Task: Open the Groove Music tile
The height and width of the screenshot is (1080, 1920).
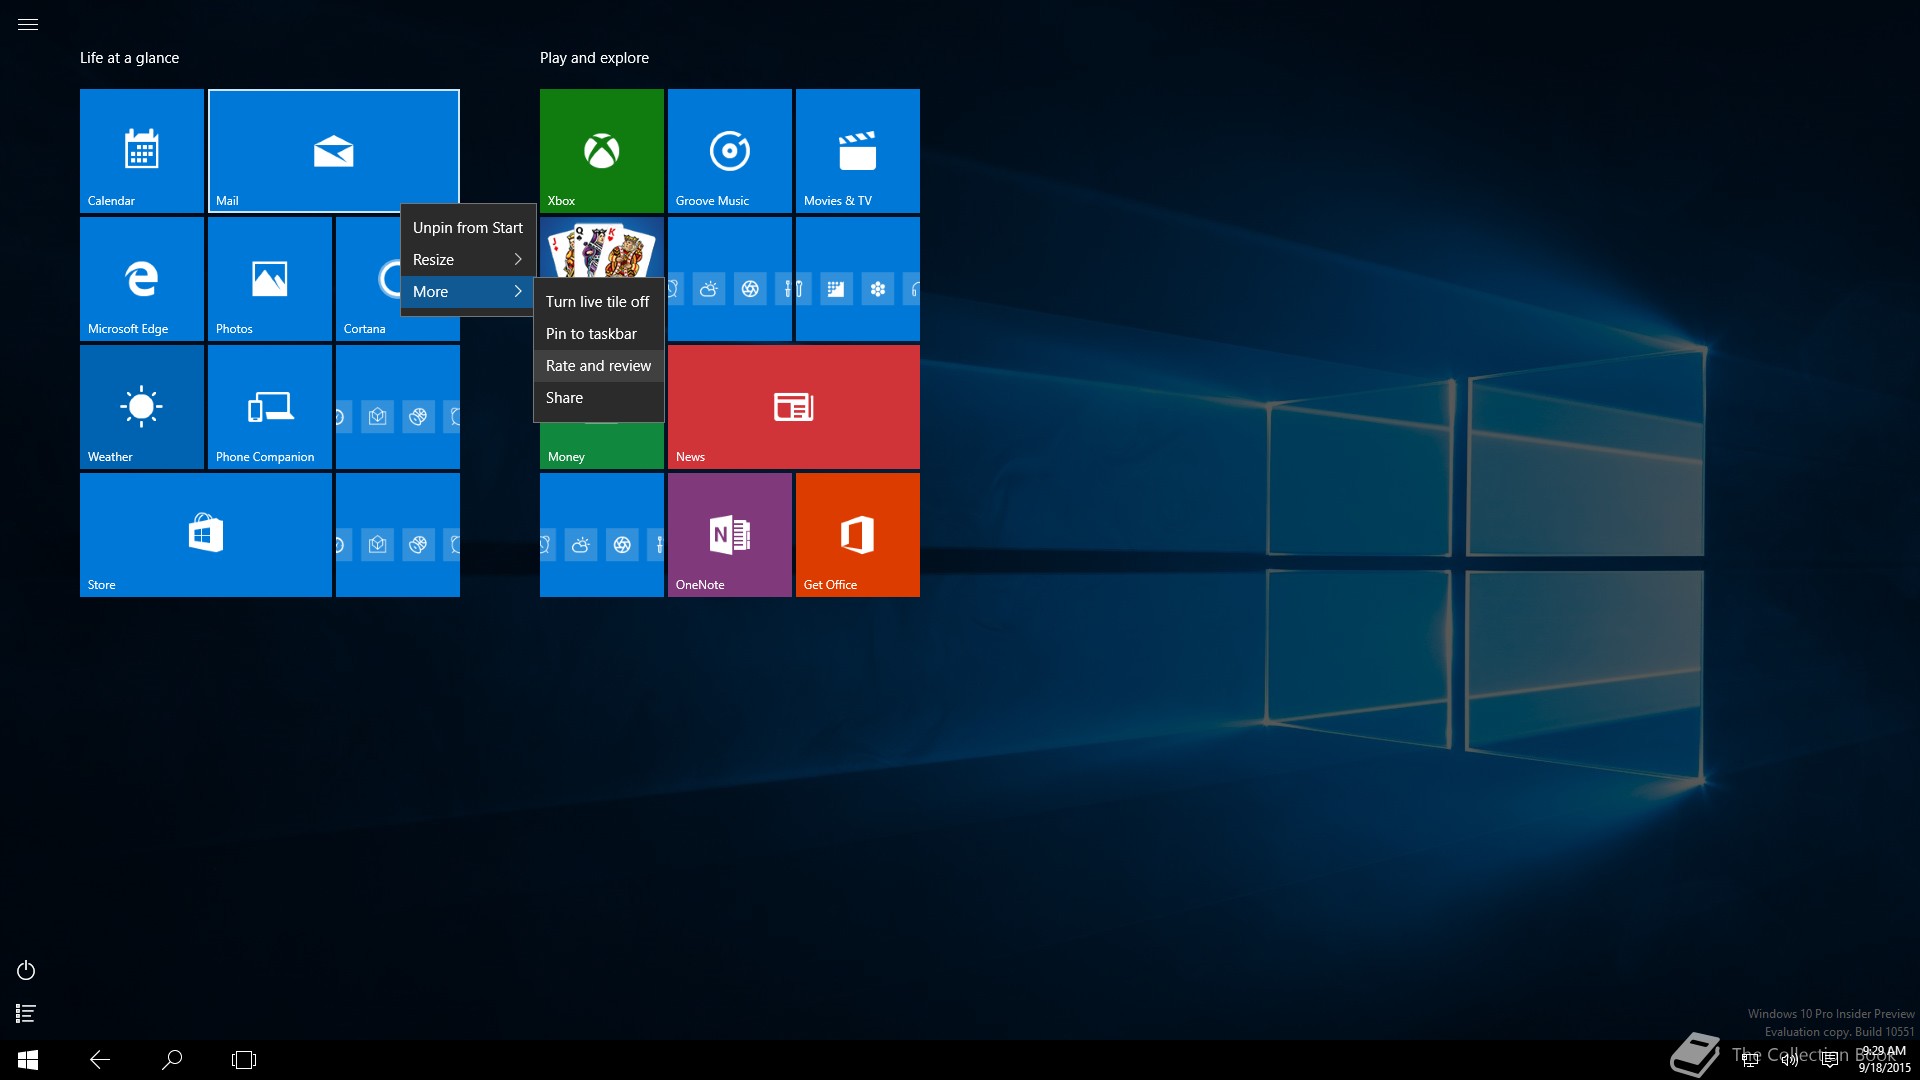Action: click(x=730, y=151)
